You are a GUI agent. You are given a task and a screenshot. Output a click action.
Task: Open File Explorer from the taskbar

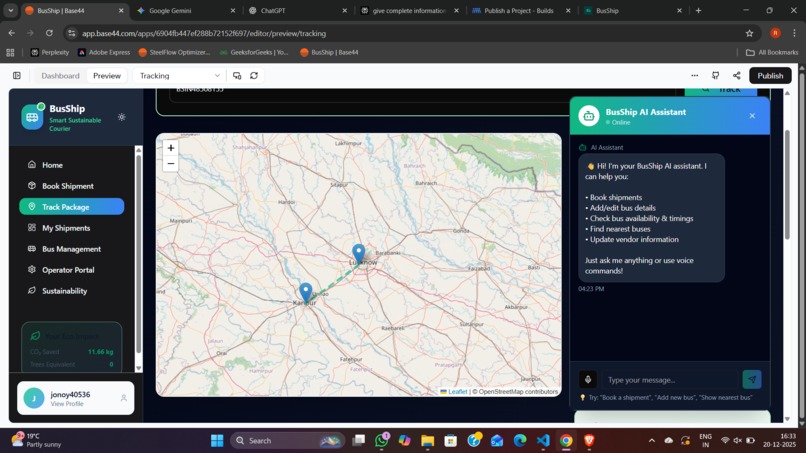point(428,441)
